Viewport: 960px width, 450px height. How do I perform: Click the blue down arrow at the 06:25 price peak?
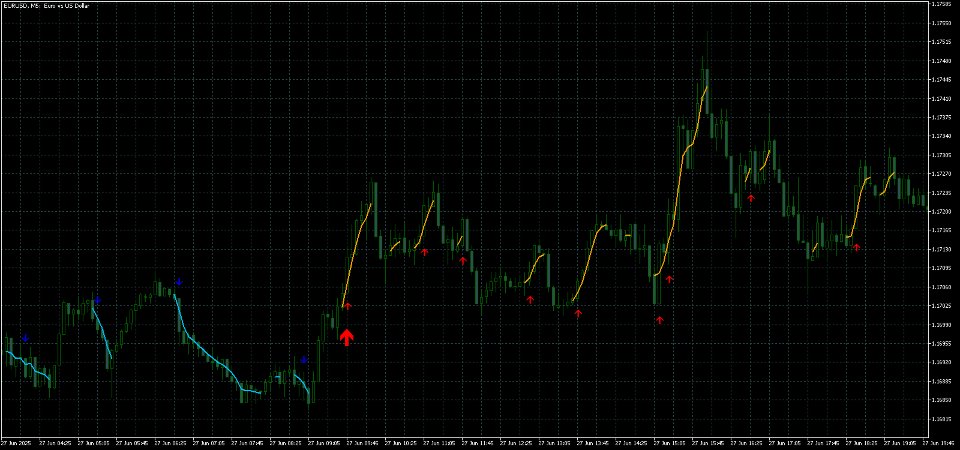(179, 282)
